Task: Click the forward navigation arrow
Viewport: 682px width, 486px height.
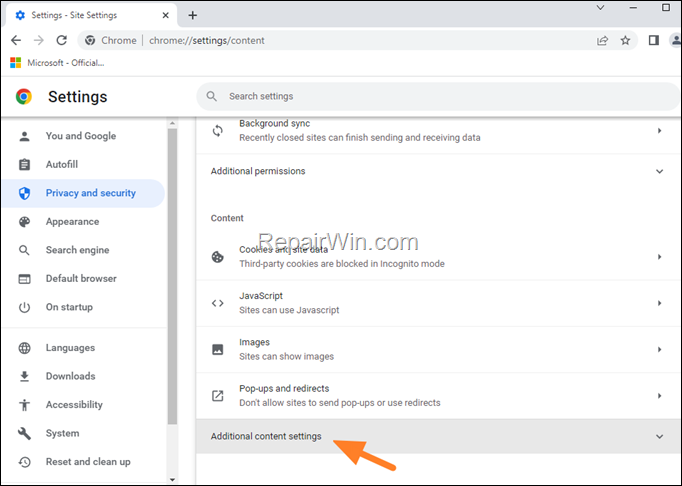Action: [39, 40]
